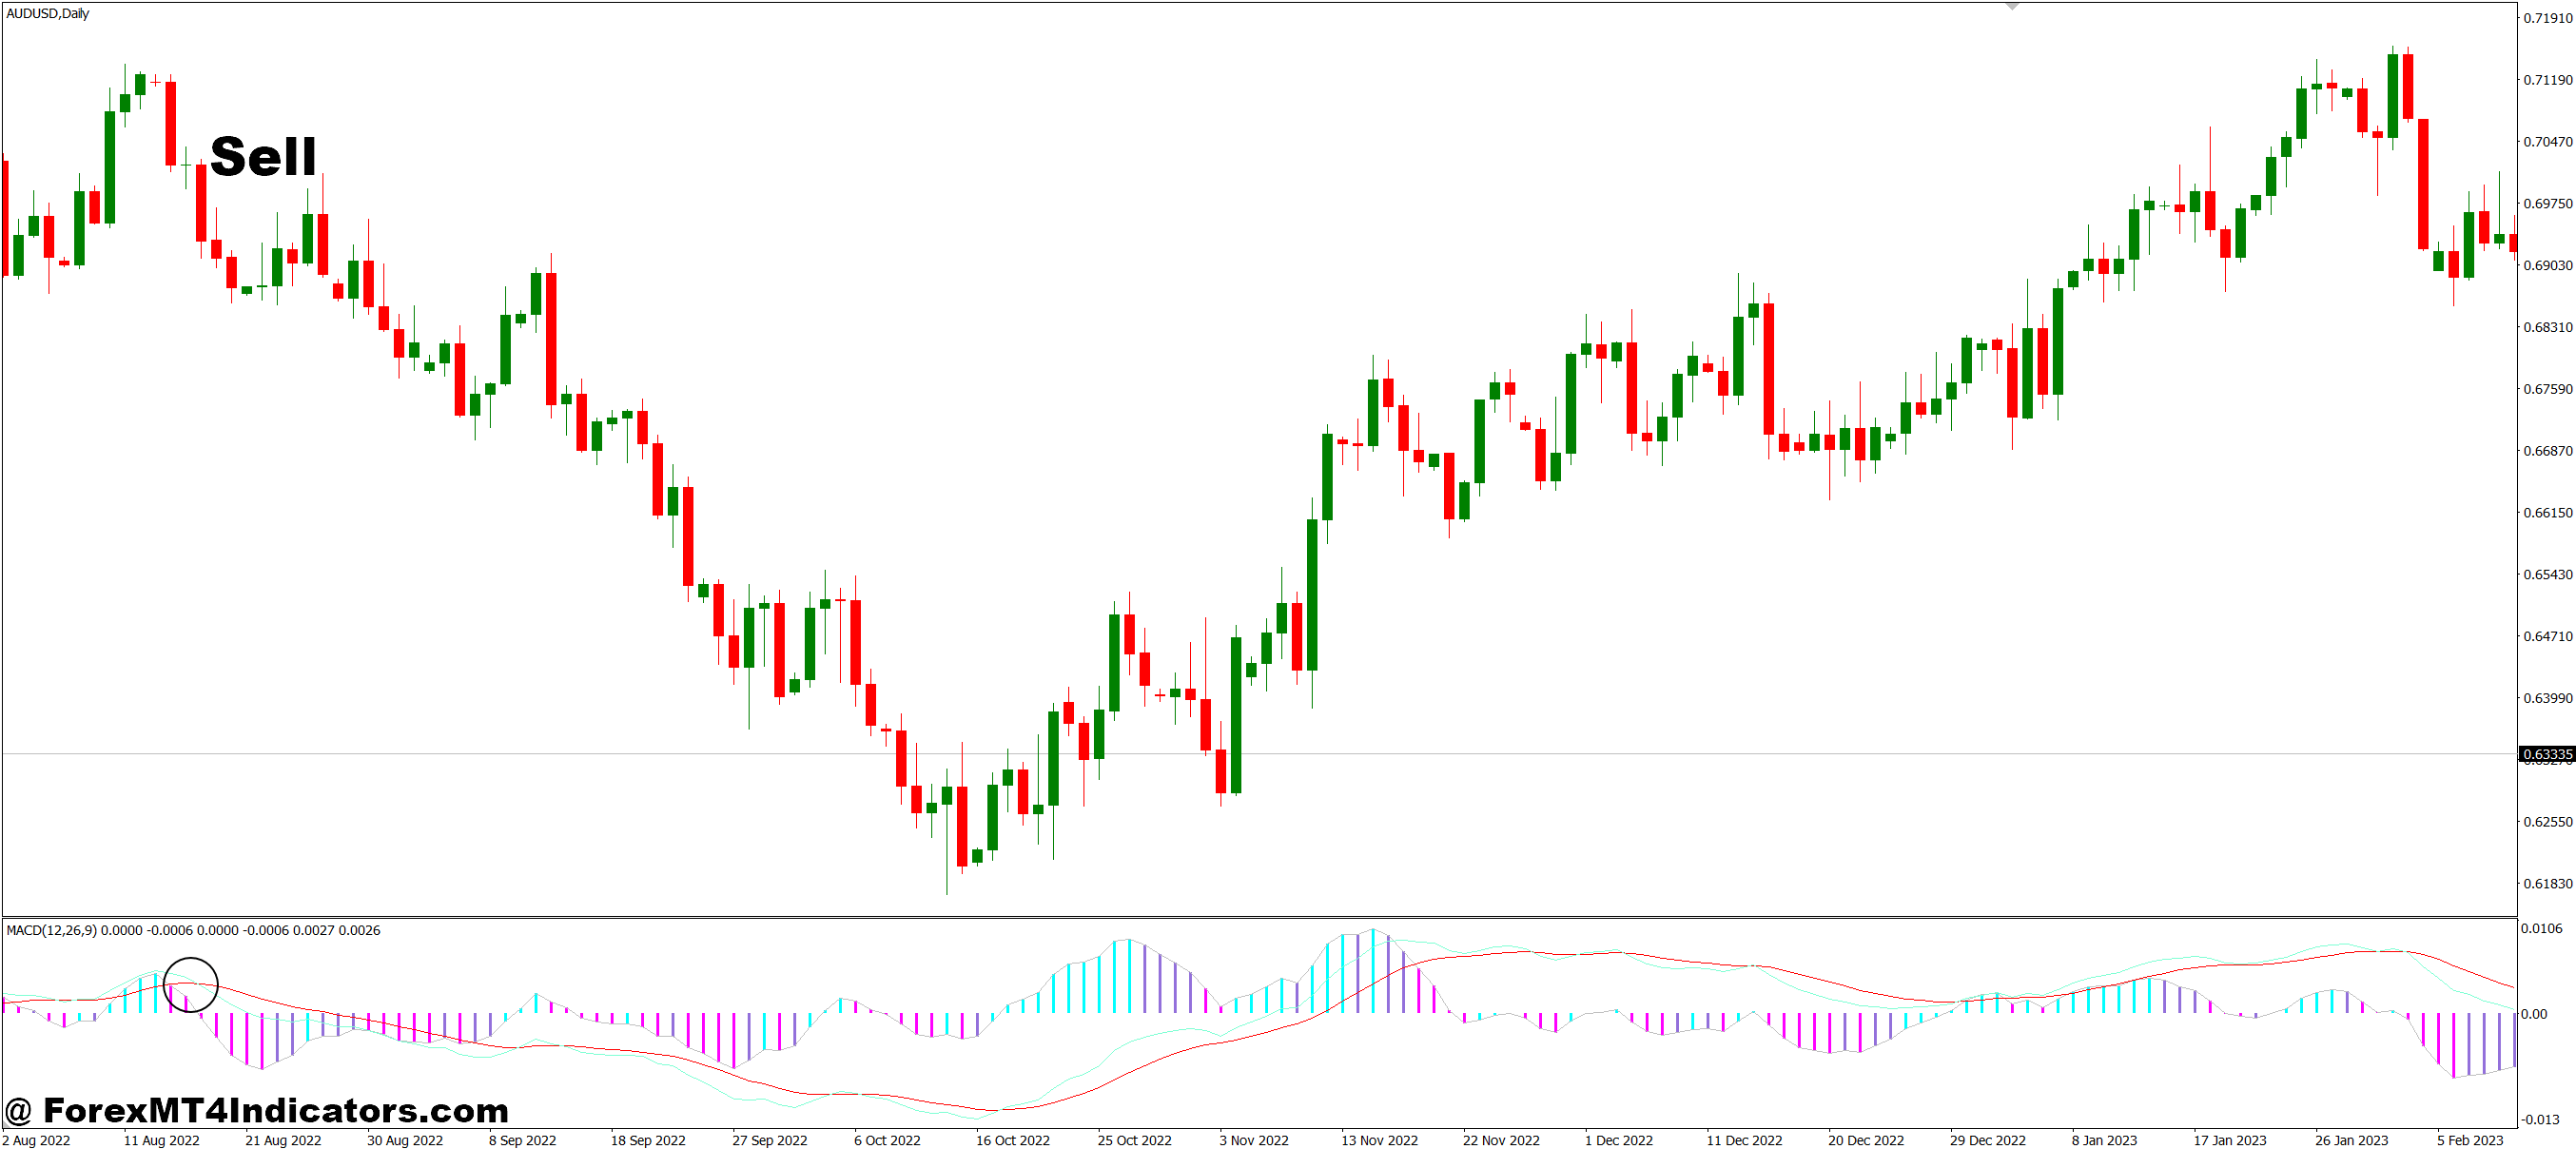Select the 2 Aug 2022 time axis label

pyautogui.click(x=37, y=1140)
